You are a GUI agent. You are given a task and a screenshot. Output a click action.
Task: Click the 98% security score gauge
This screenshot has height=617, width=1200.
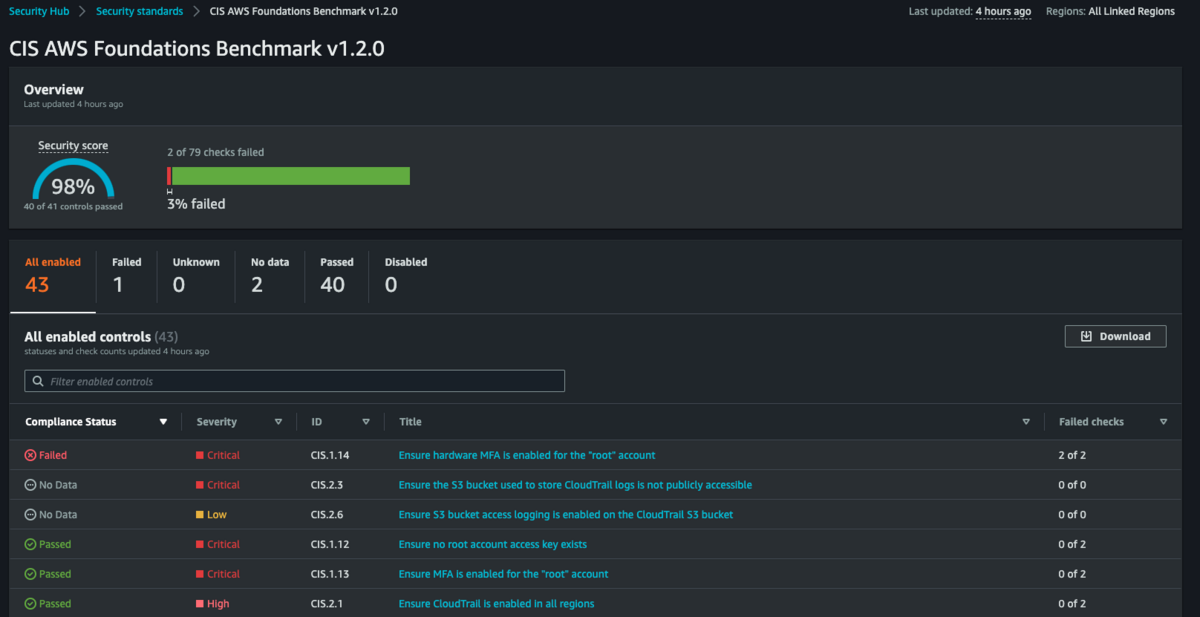(x=73, y=180)
